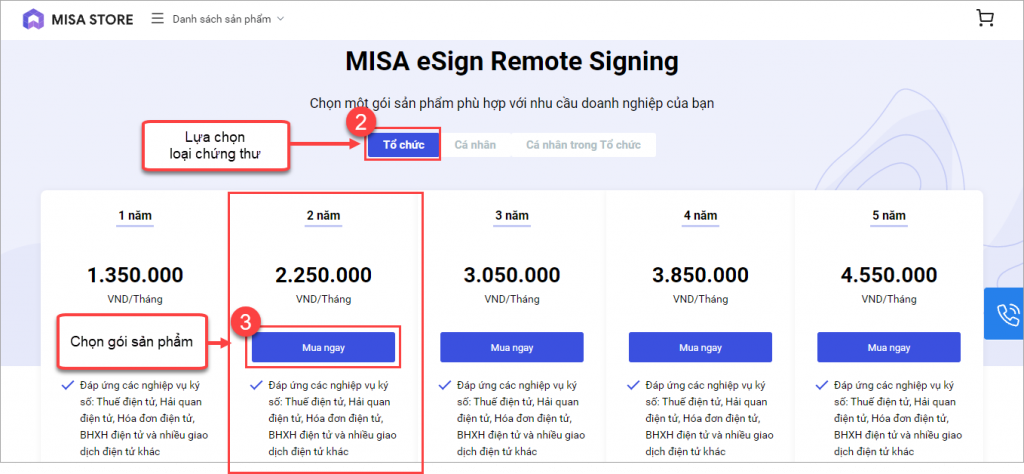The height and width of the screenshot is (474, 1024).
Task: Click the 3.050.000 price label
Action: 512,275
